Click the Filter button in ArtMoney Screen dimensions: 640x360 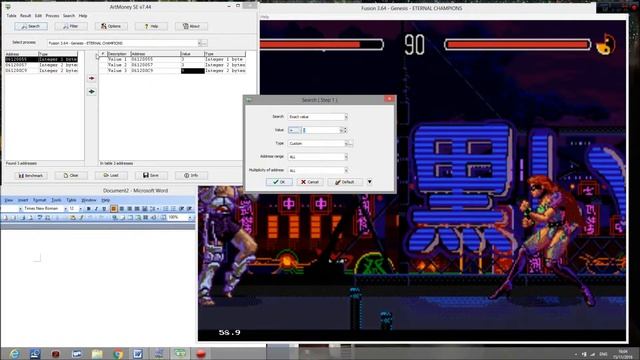pos(71,26)
